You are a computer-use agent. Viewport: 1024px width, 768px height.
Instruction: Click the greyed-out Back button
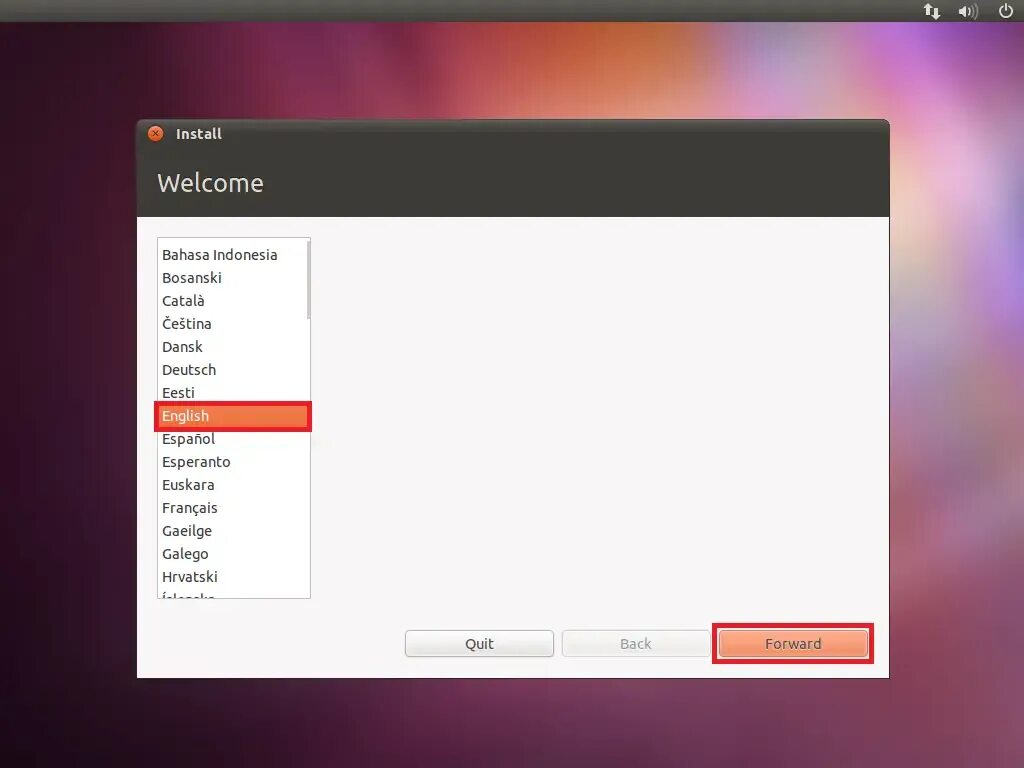click(635, 643)
